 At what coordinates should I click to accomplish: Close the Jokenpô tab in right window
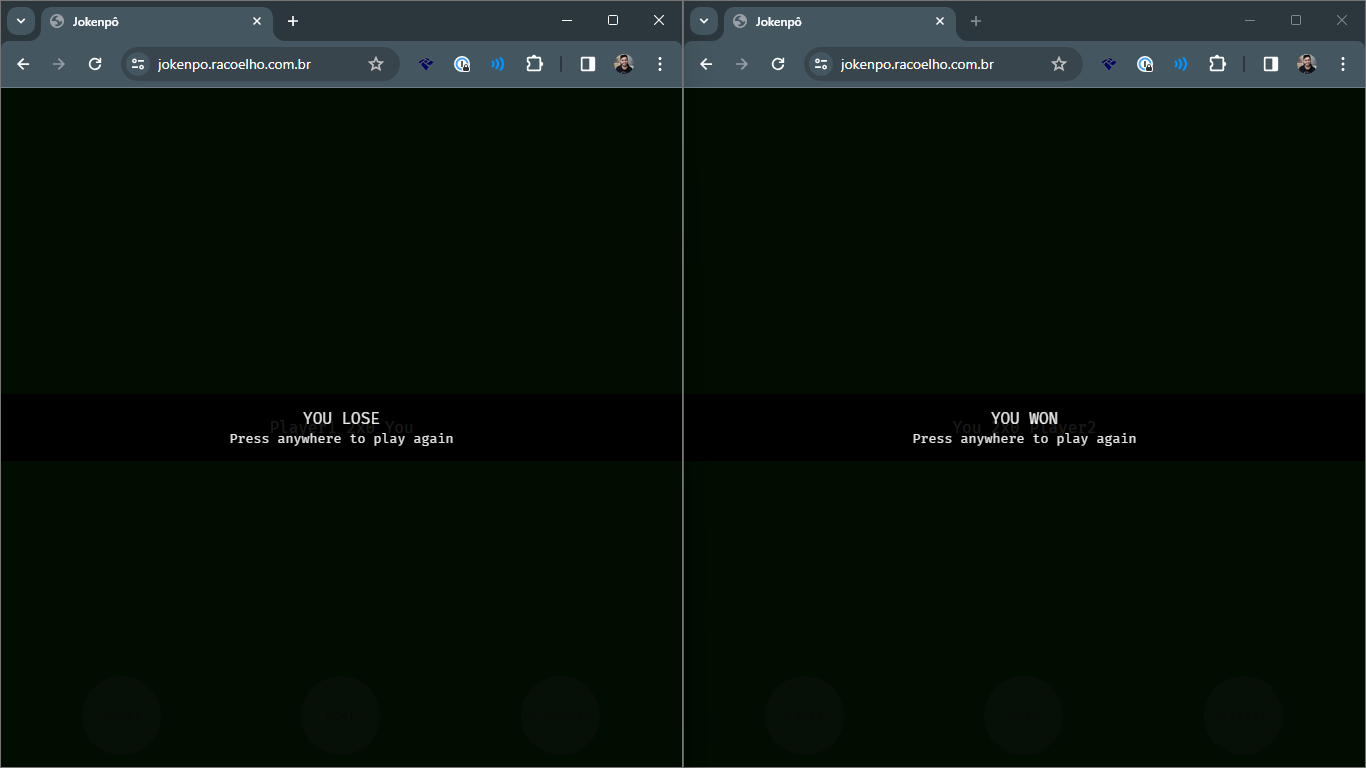pos(940,21)
